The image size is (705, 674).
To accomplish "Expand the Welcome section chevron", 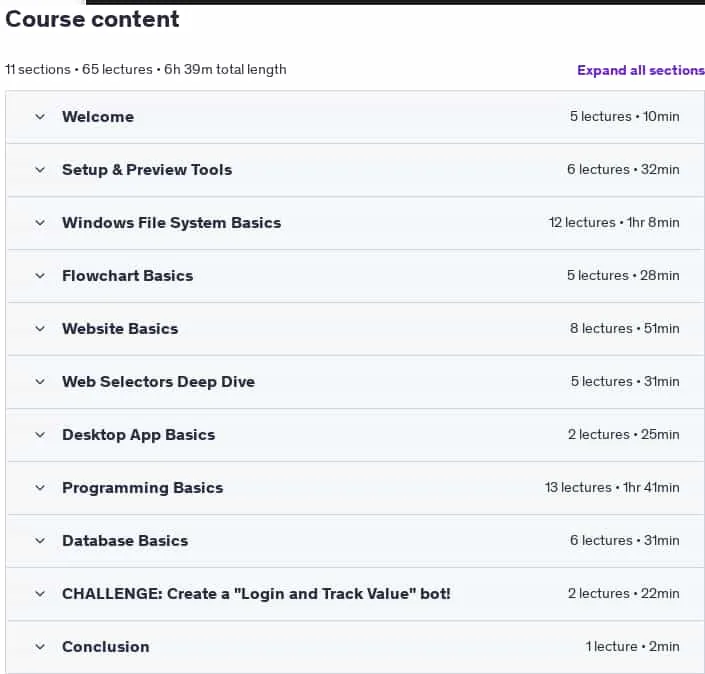I will click(40, 117).
